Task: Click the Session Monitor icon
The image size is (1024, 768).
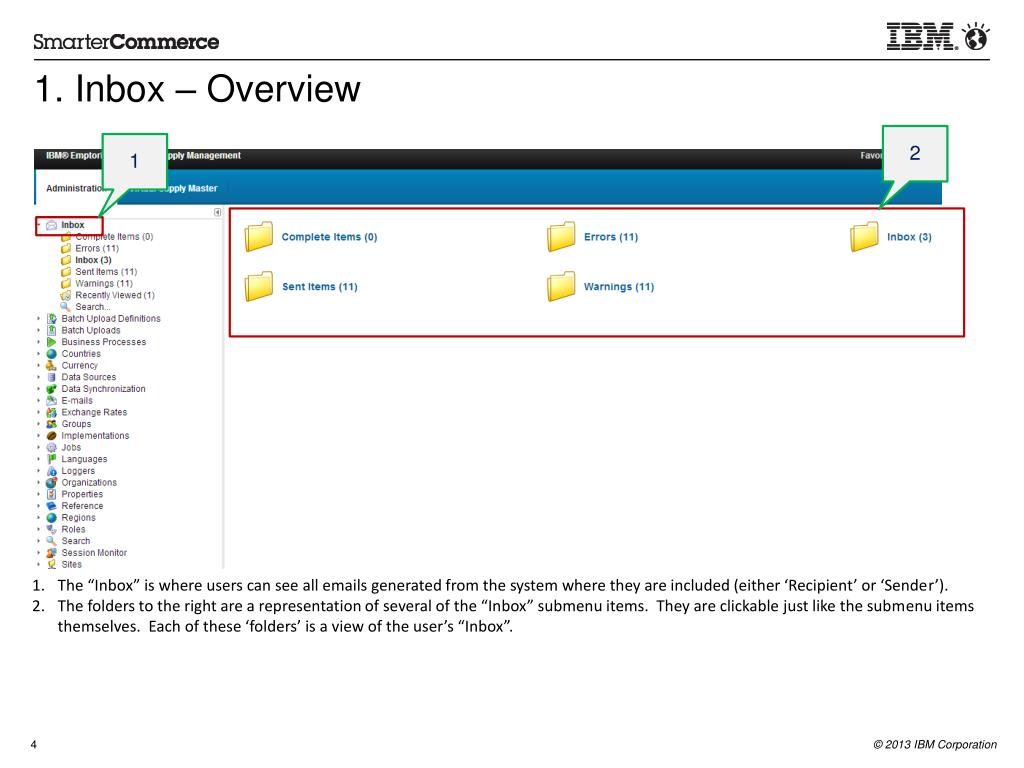Action: [x=52, y=553]
